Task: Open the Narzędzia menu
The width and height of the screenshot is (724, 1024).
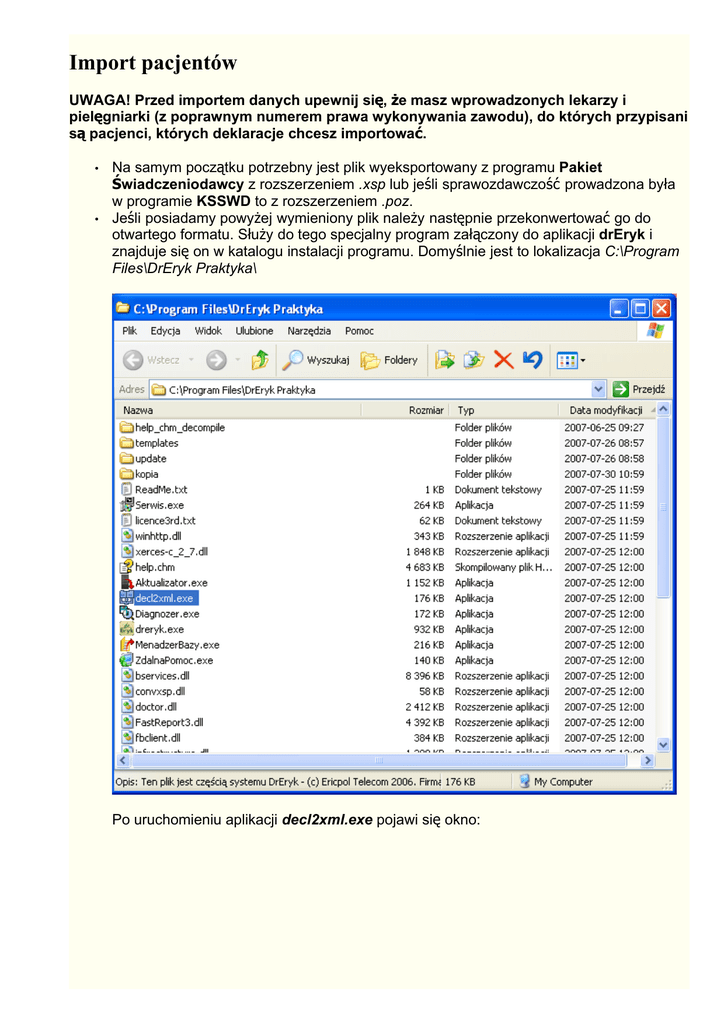Action: [x=309, y=331]
